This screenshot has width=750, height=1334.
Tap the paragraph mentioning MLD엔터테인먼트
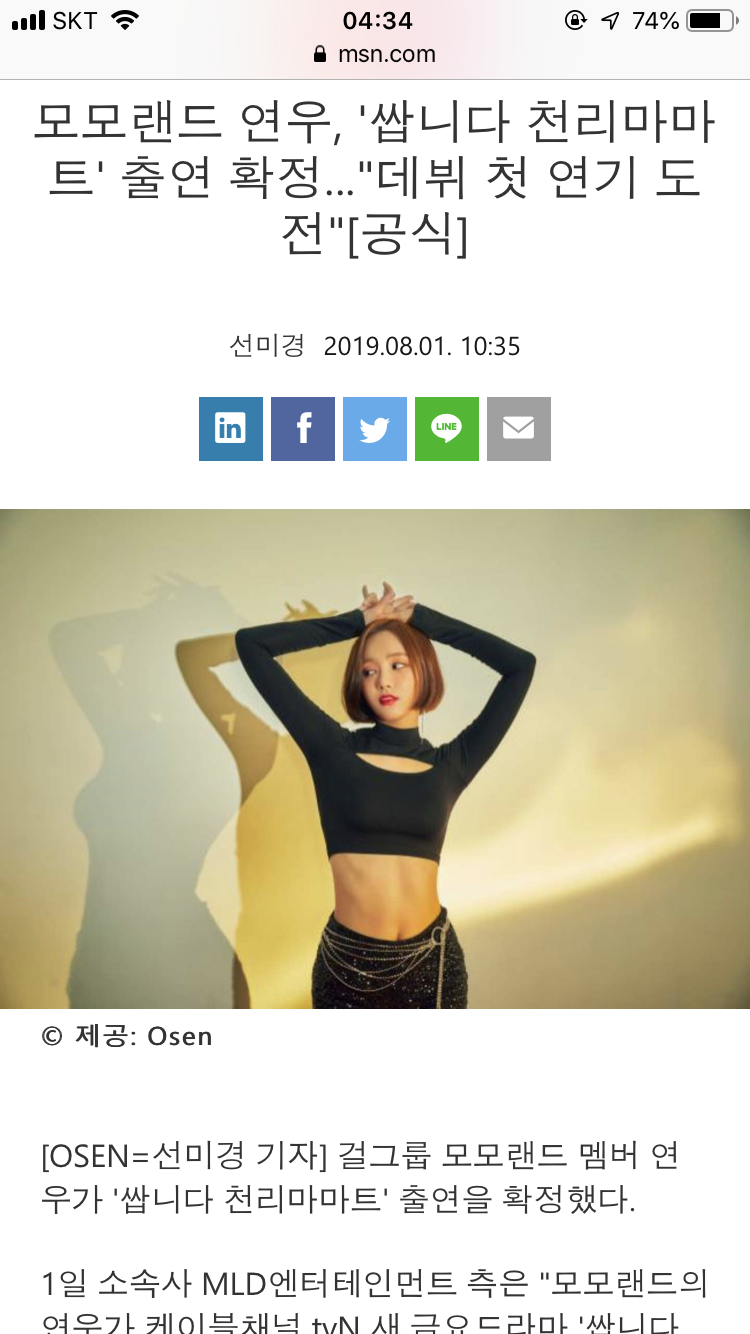[375, 1298]
